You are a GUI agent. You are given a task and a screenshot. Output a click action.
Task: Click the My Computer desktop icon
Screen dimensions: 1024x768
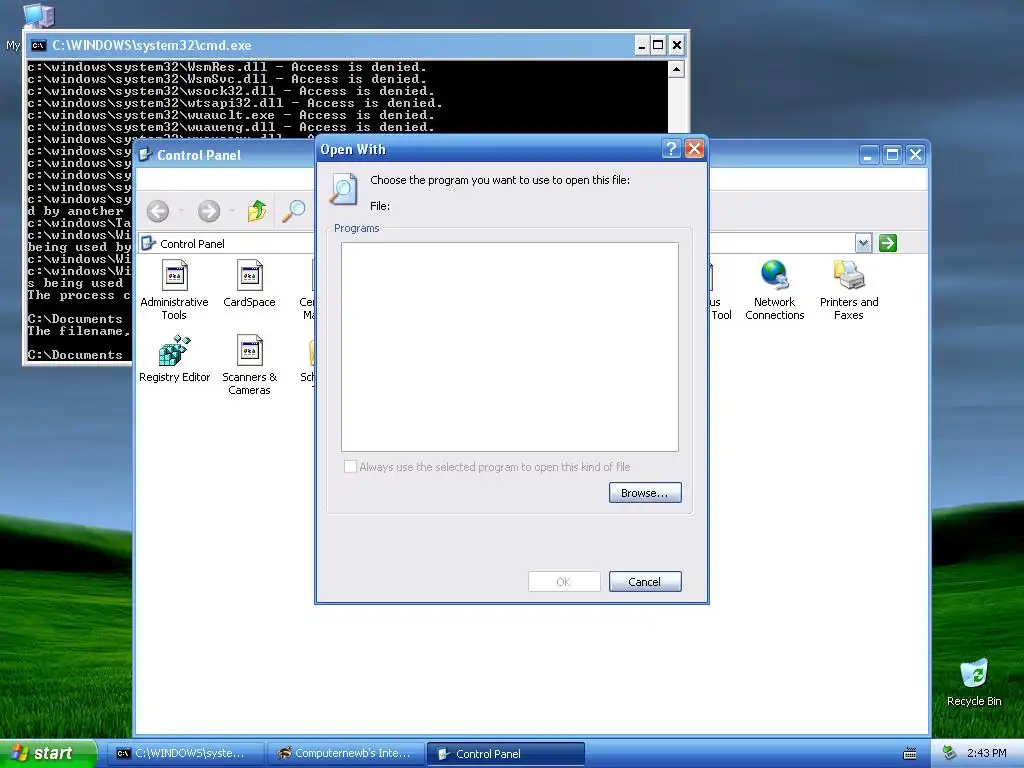tap(38, 14)
